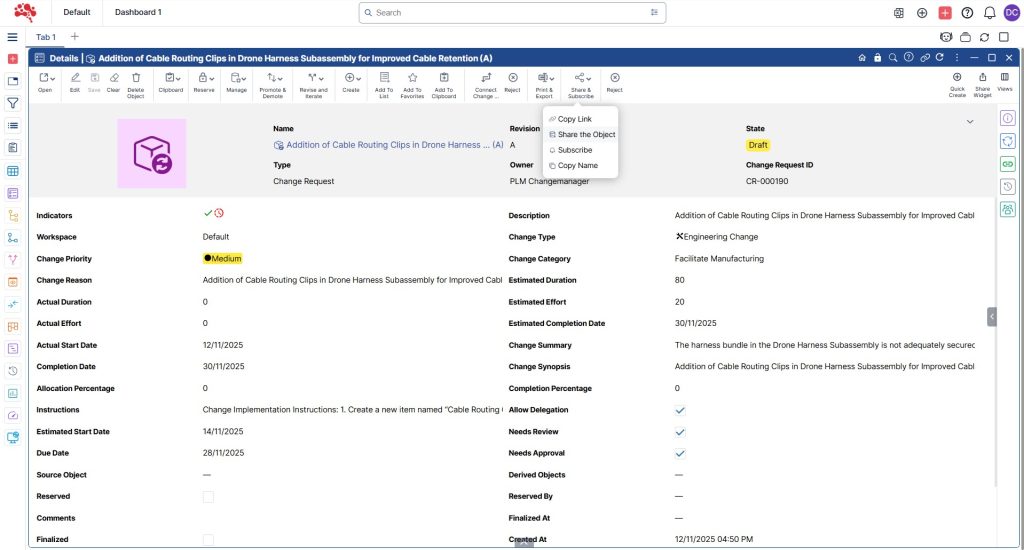
Task: Click the mascot face icon on tab row
Action: (x=946, y=37)
